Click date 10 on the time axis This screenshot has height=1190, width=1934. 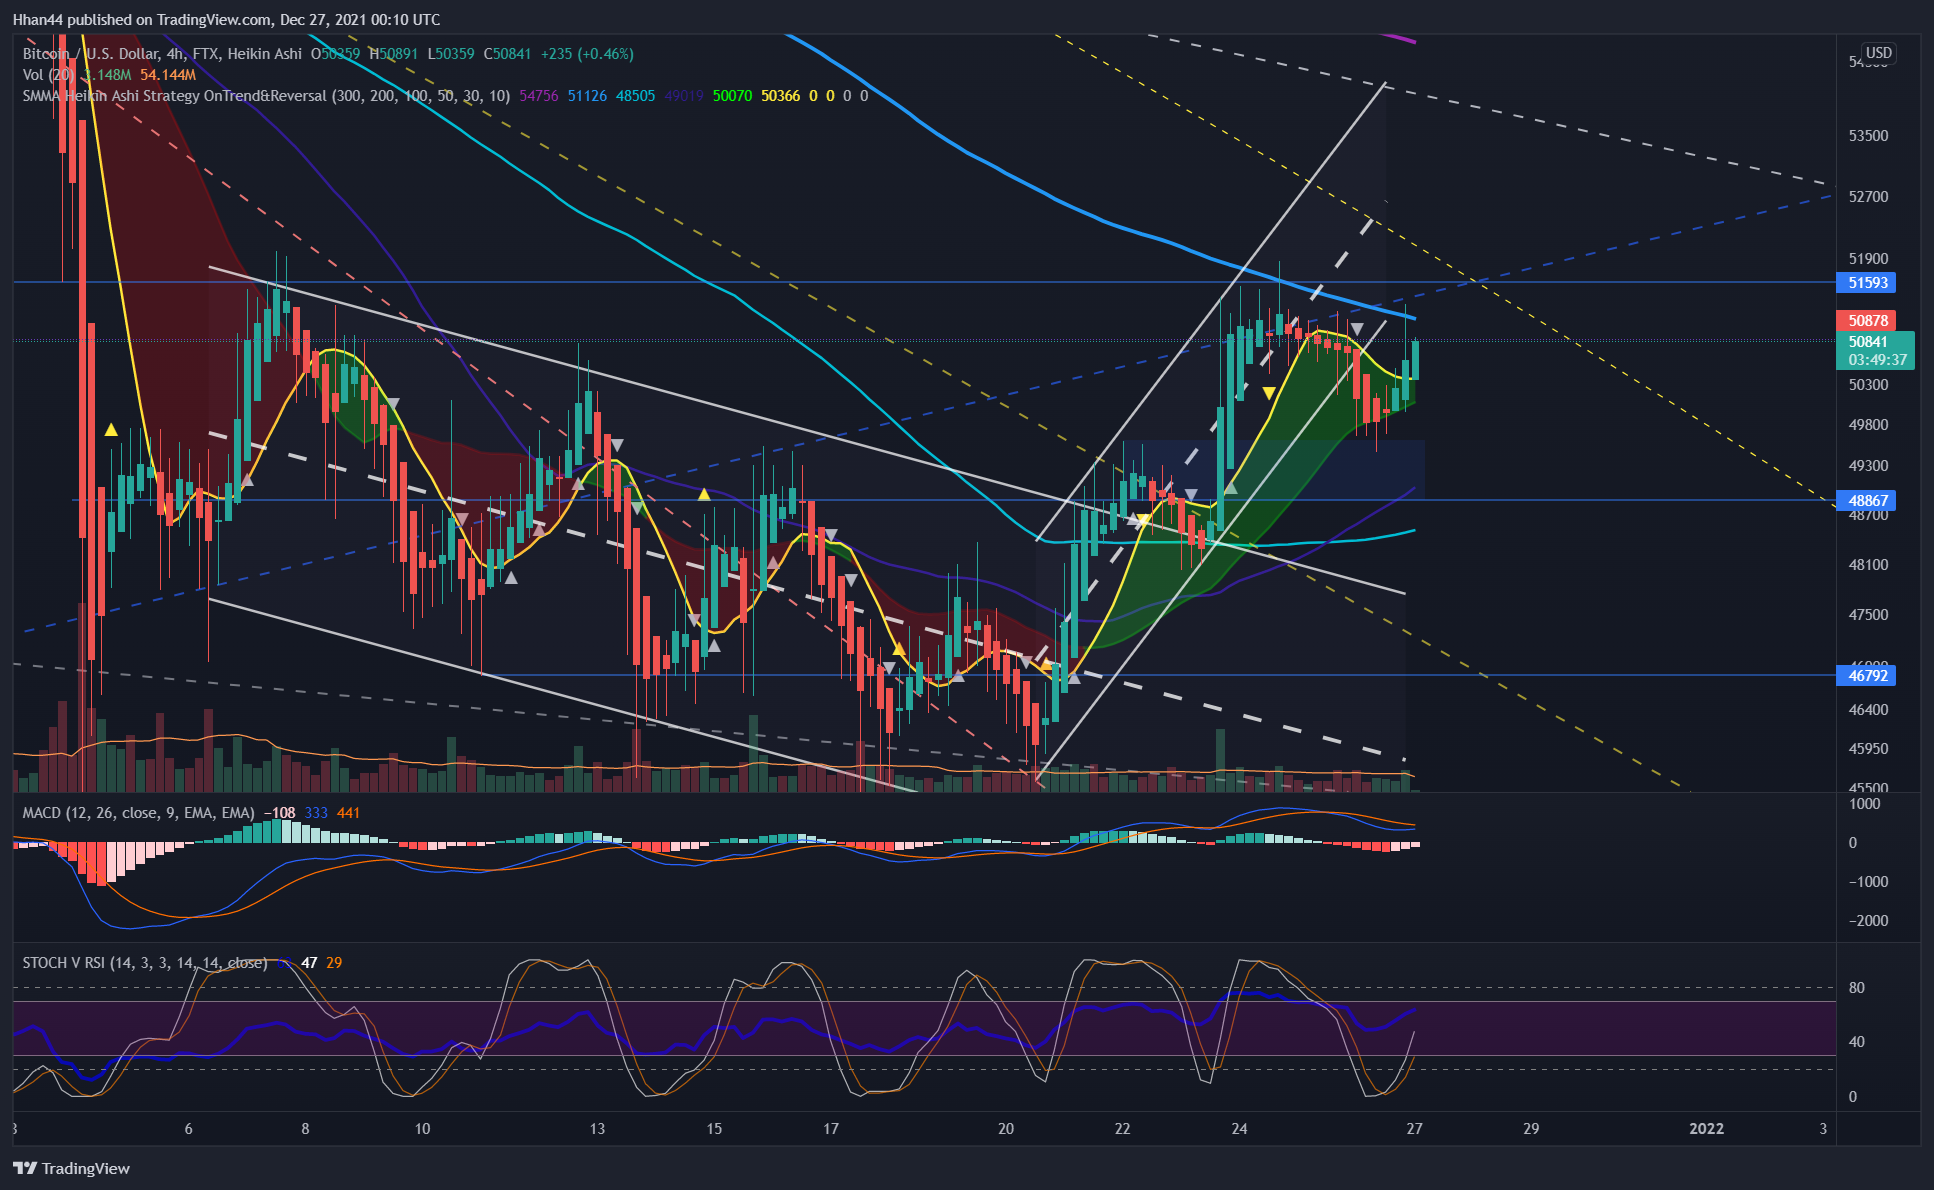click(x=422, y=1129)
